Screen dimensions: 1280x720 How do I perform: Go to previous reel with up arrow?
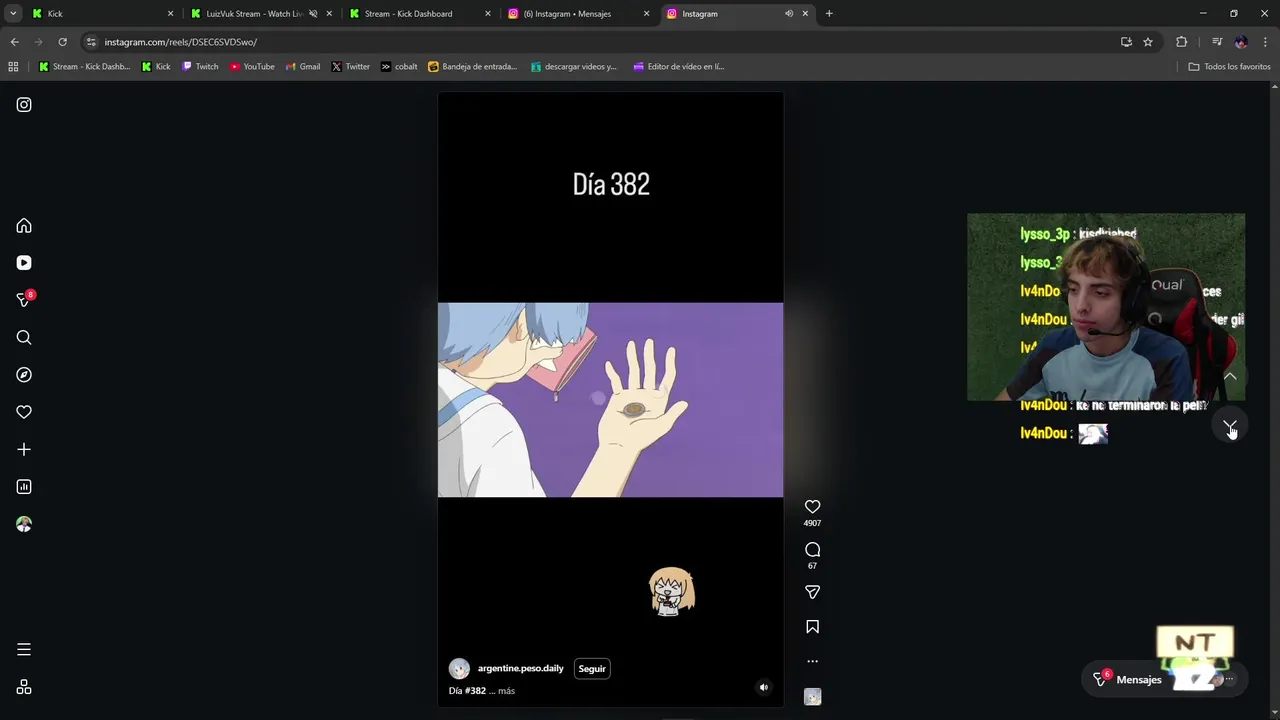pyautogui.click(x=1230, y=377)
